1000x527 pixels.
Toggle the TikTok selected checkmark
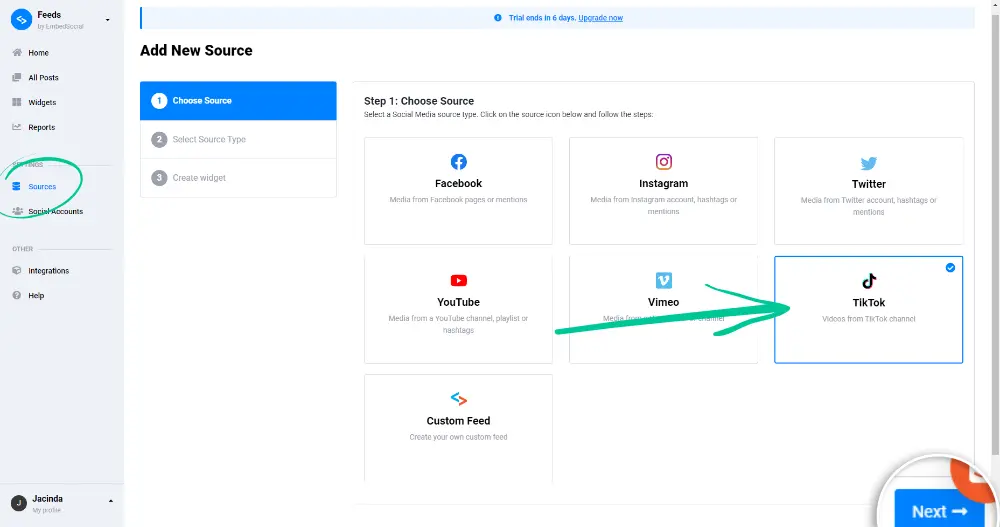click(x=950, y=267)
